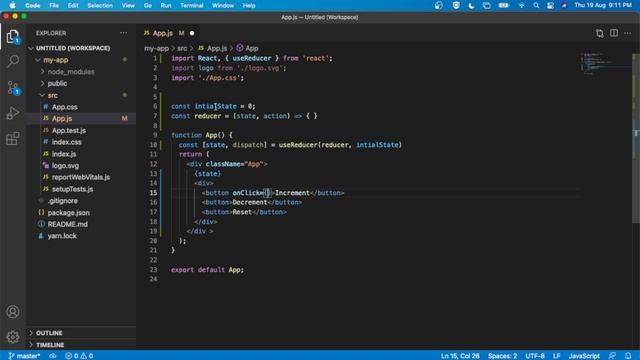Screen dimensions: 640x360
Task: Split the editor to the right
Action: point(613,33)
